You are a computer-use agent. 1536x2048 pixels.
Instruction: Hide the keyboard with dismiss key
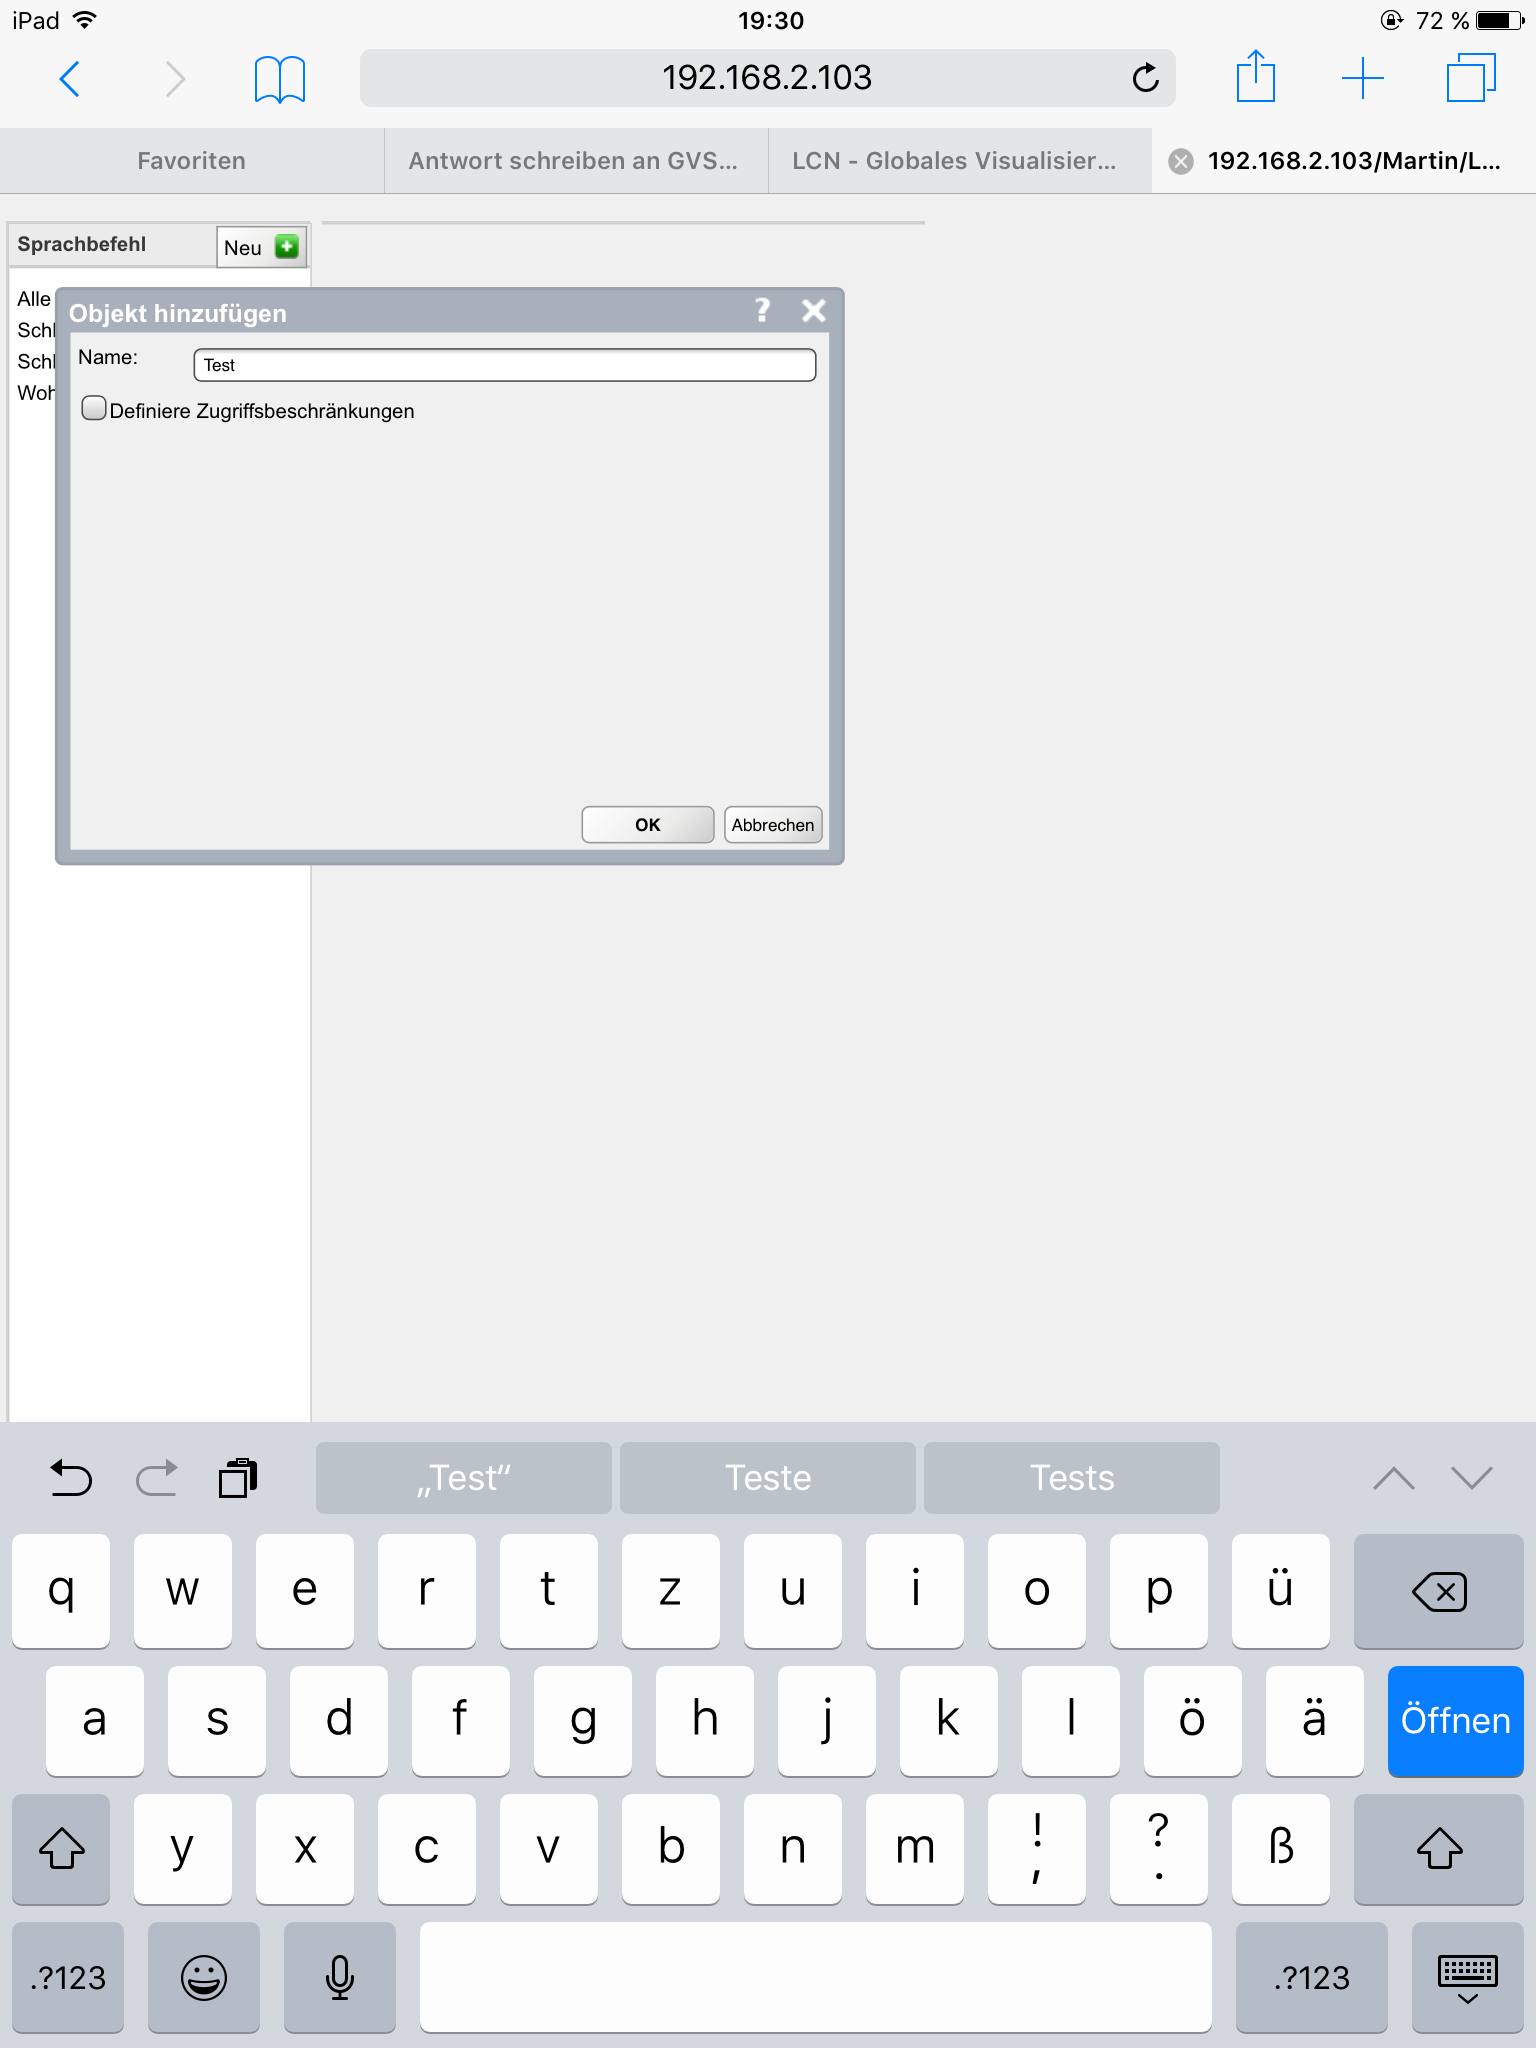point(1467,1977)
